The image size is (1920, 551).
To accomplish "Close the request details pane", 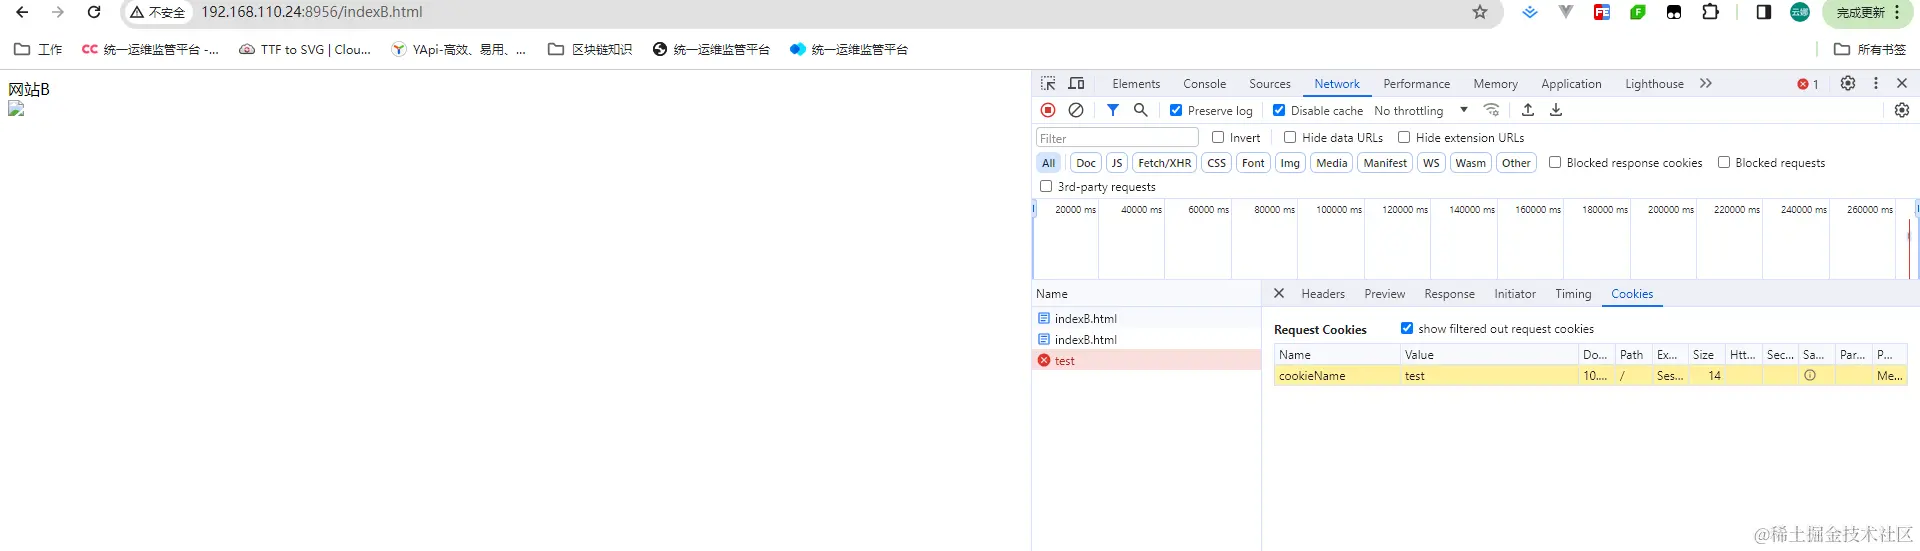I will coord(1279,294).
